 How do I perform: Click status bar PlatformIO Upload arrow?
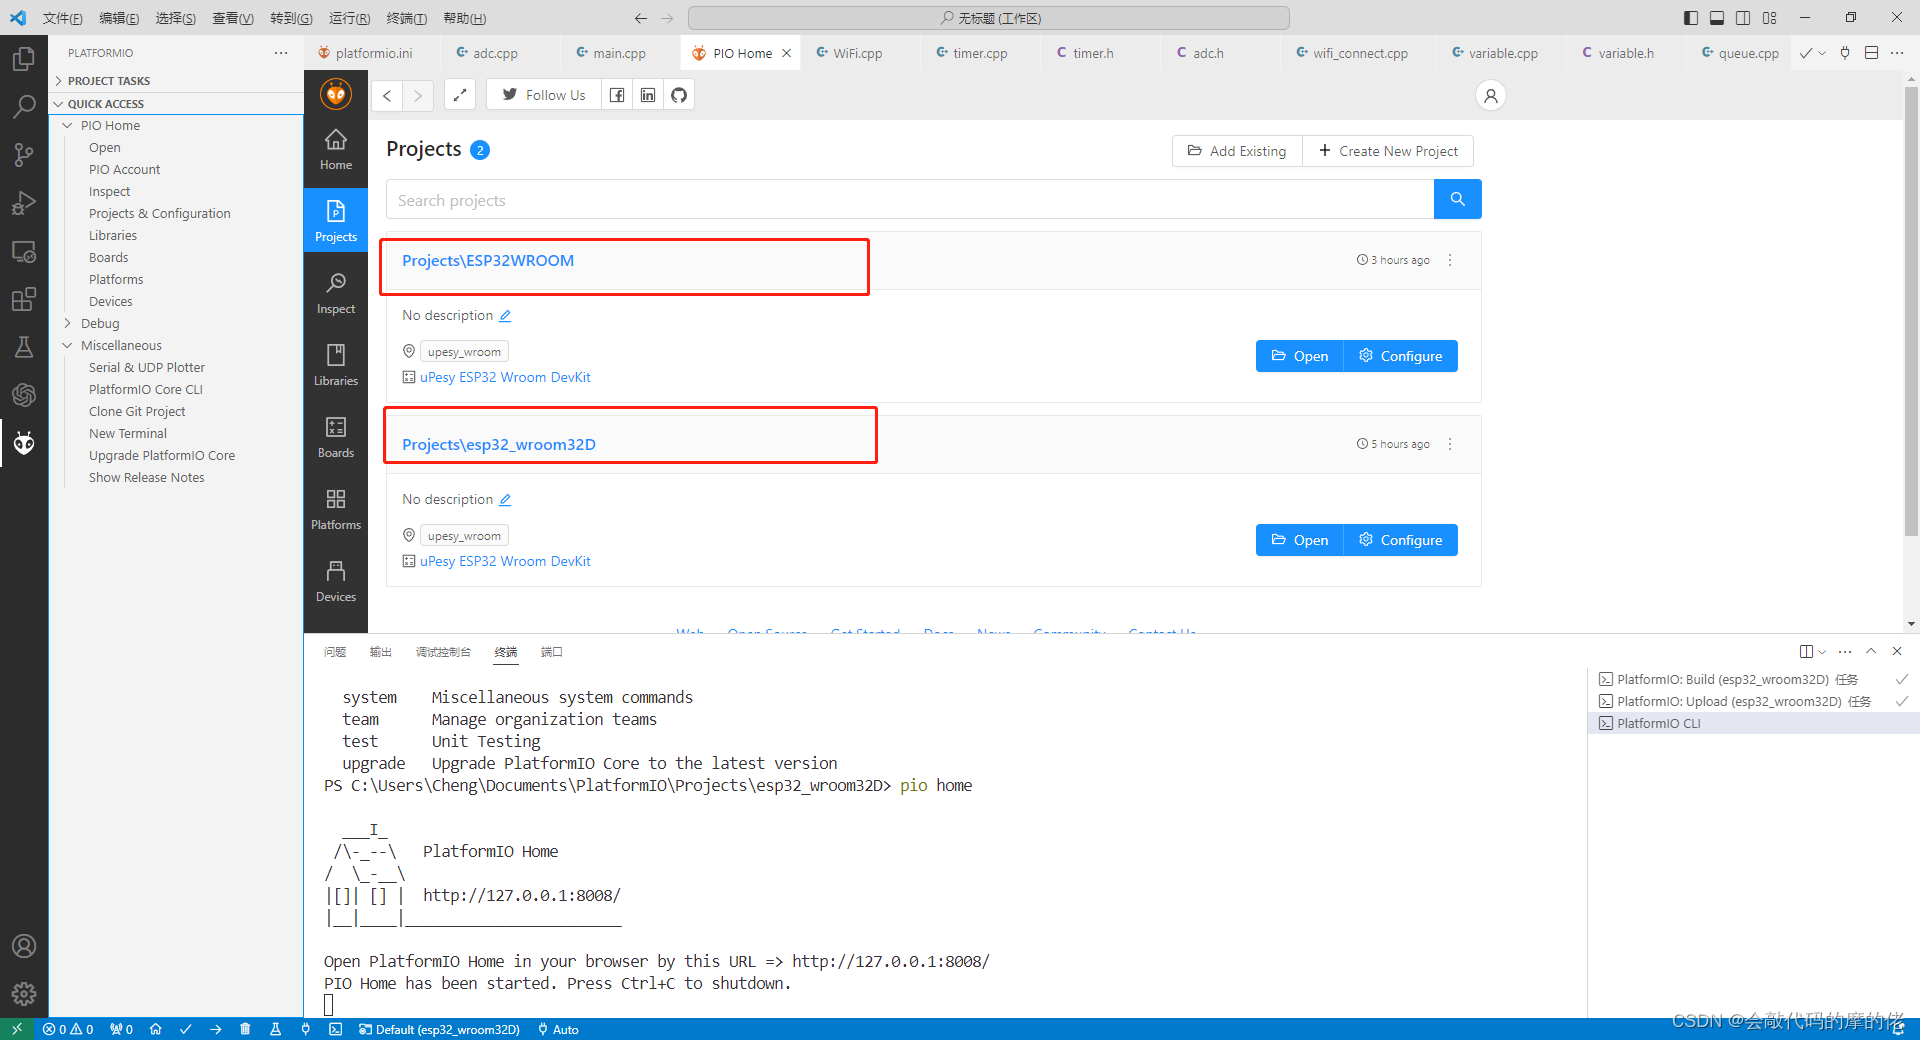pyautogui.click(x=215, y=1029)
